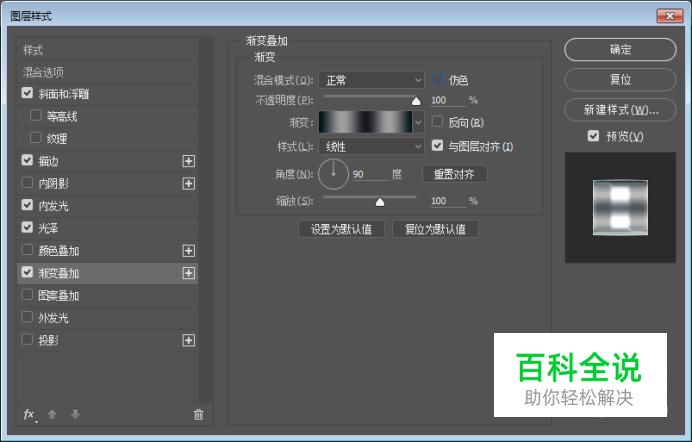The height and width of the screenshot is (442, 692).
Task: Click the gradient preview swatch to edit
Action: click(x=365, y=122)
